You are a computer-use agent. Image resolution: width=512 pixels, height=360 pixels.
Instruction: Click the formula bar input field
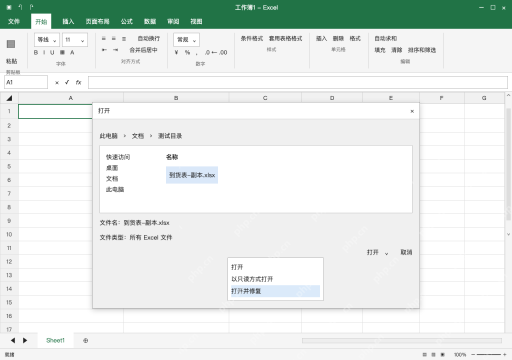tap(298, 82)
